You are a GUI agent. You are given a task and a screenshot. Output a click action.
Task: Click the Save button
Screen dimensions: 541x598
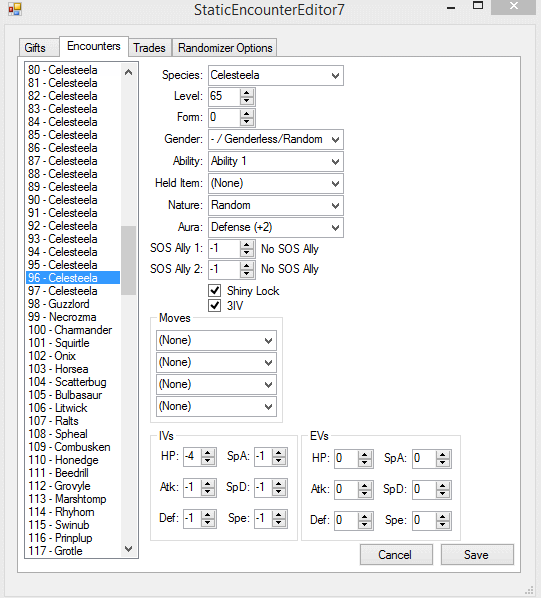[x=477, y=555]
